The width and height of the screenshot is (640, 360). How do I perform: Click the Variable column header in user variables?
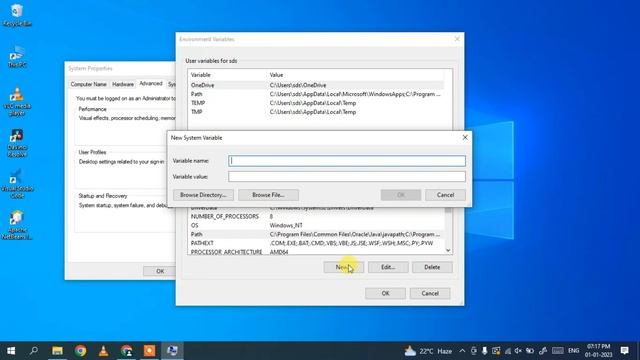pos(227,75)
